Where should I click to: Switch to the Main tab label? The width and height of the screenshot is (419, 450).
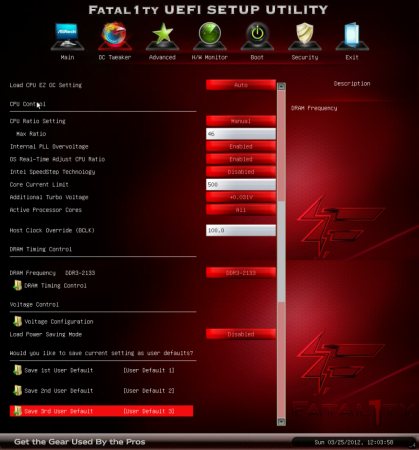click(67, 57)
